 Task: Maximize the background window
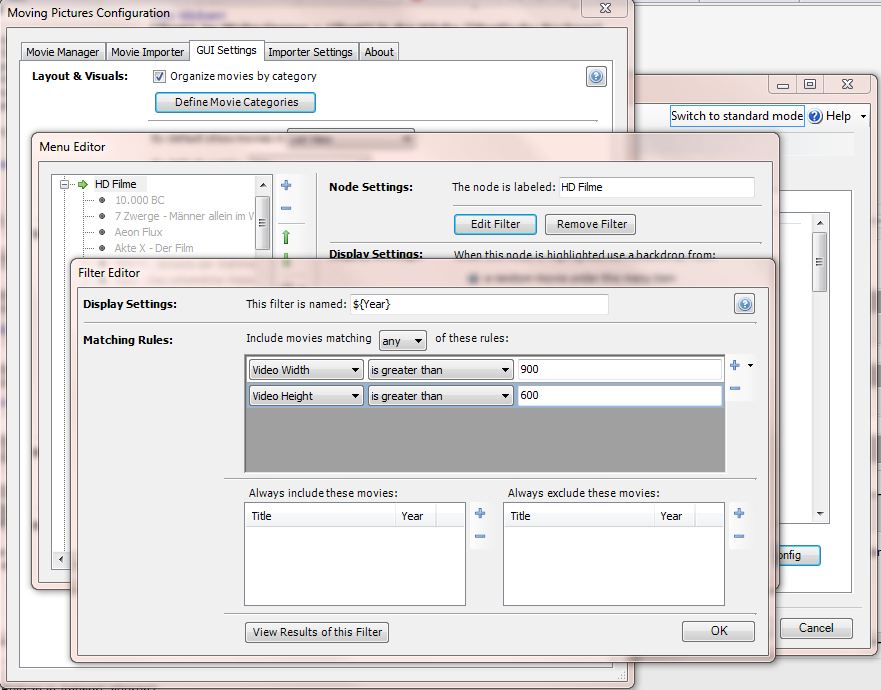810,84
